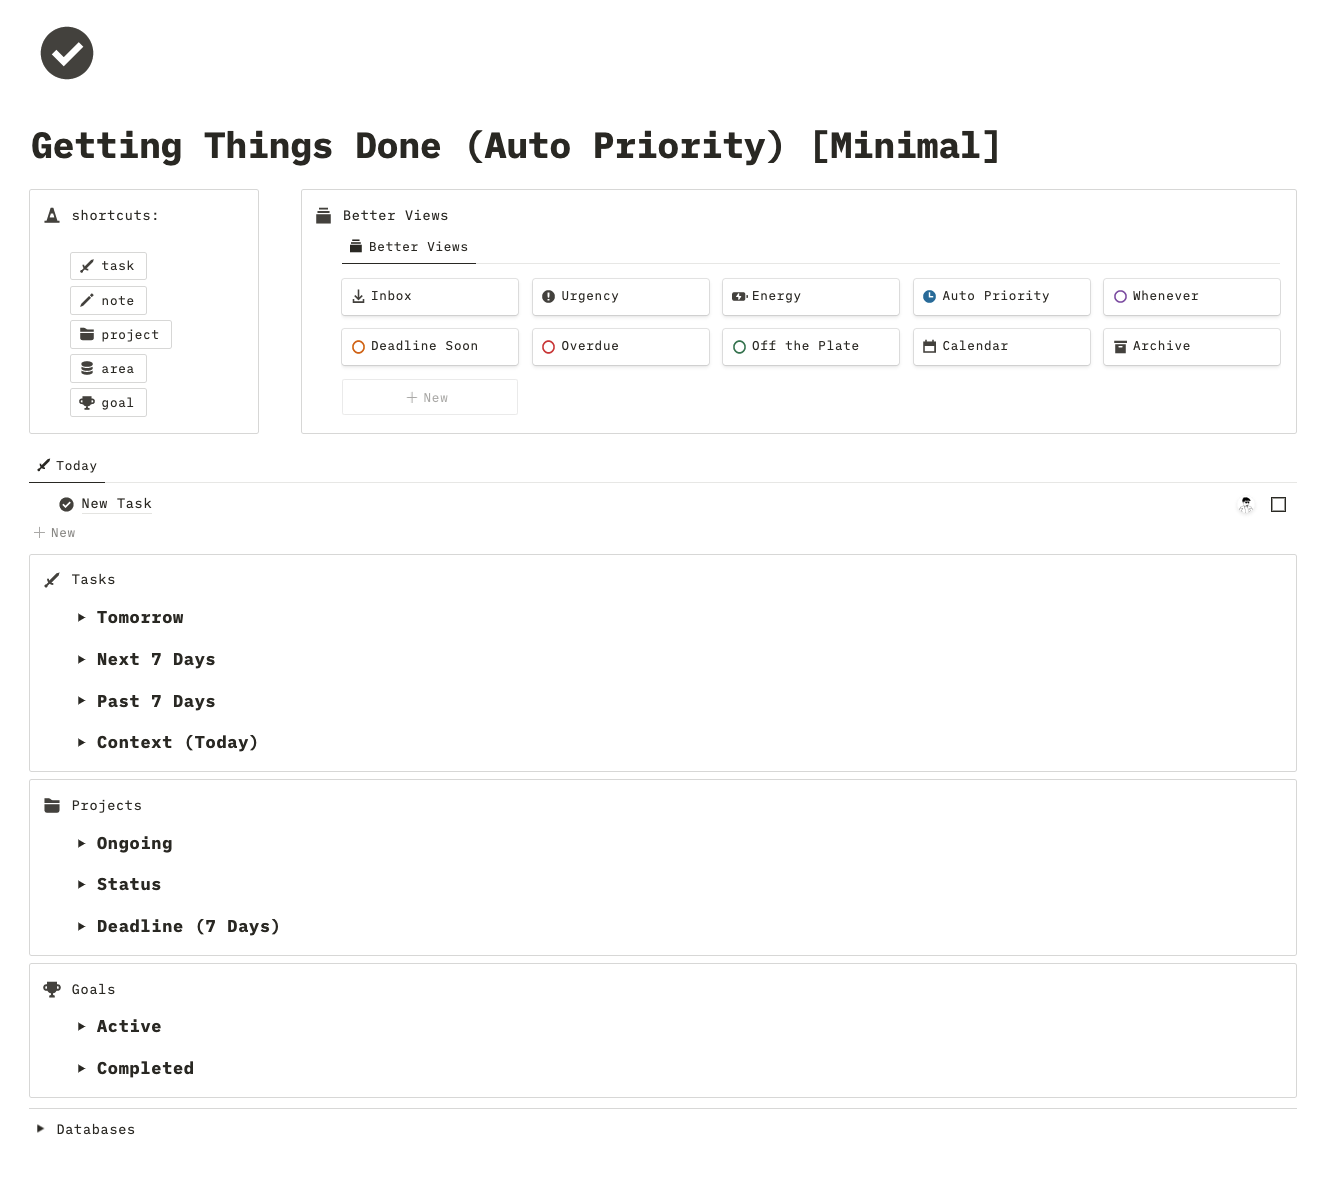Add a New view card in gallery

(x=430, y=397)
